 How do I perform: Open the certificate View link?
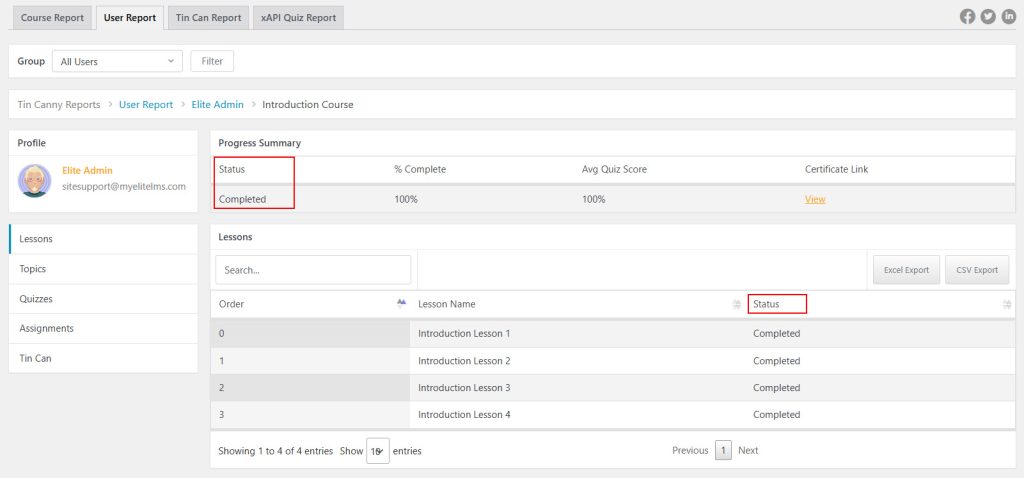(x=815, y=199)
